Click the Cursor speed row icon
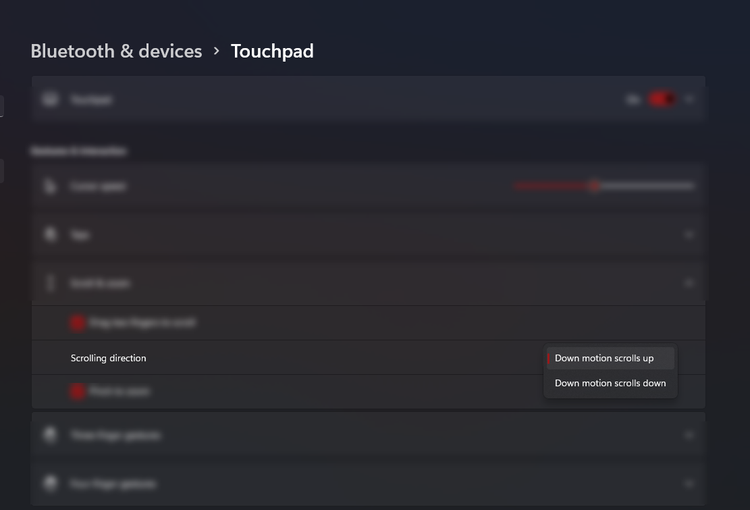 50,186
